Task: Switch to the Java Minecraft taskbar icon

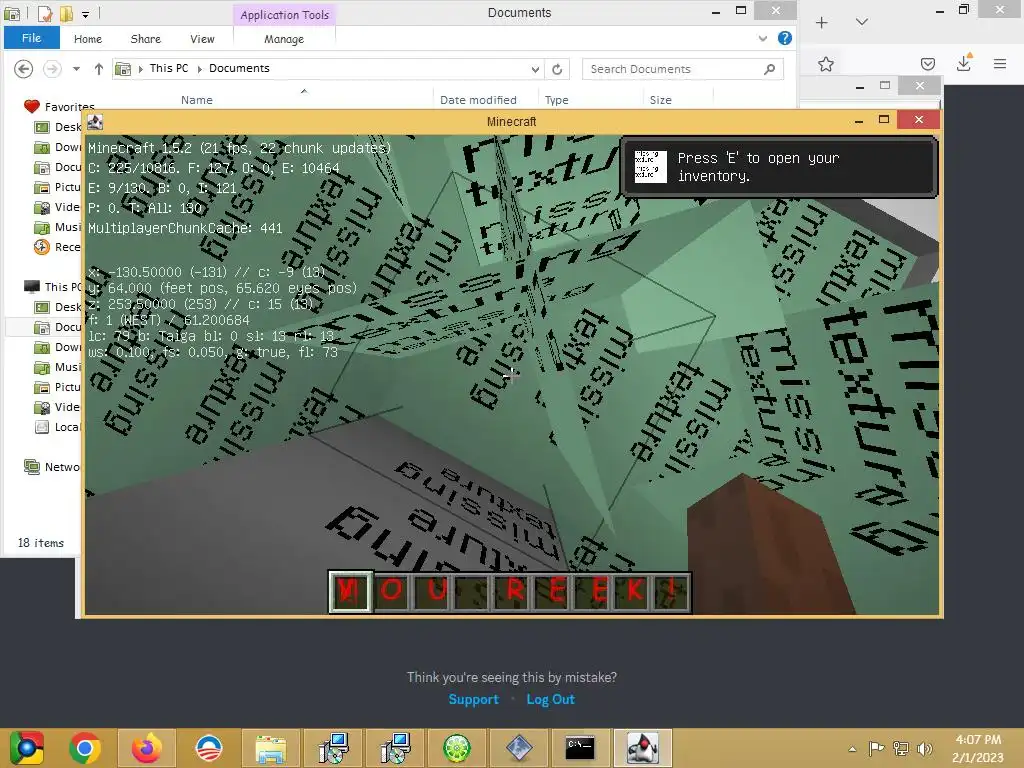Action: 642,748
